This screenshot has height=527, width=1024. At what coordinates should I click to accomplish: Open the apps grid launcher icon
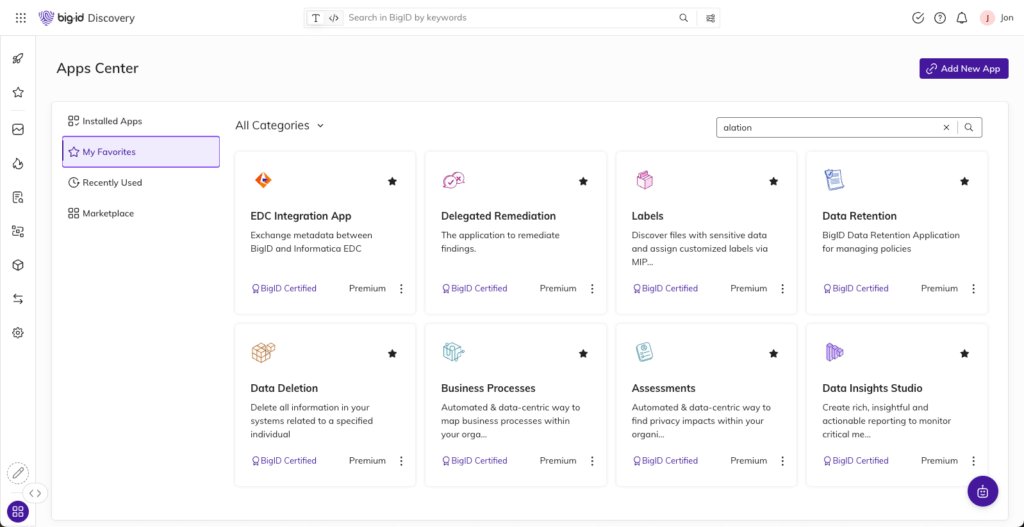point(21,18)
